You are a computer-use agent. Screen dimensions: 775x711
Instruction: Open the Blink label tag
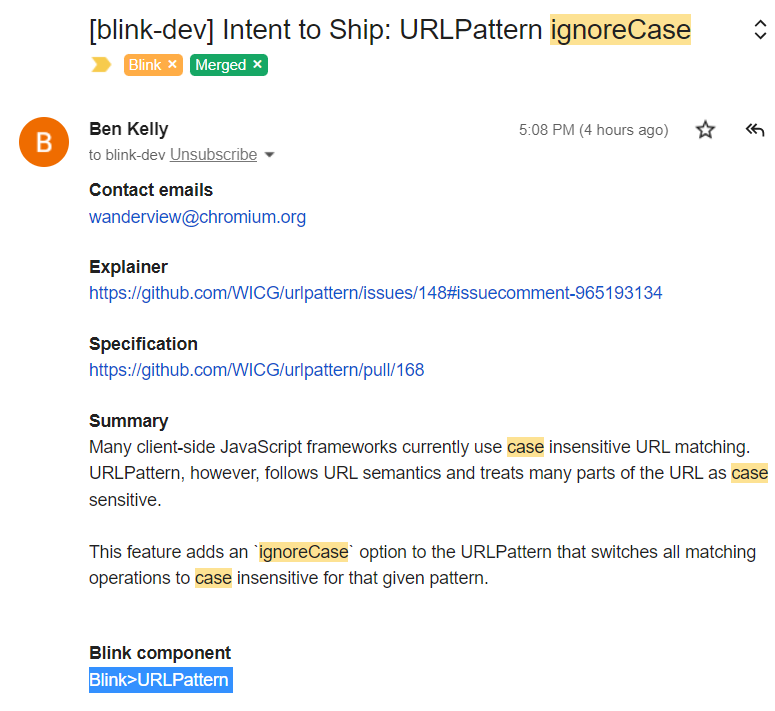(145, 65)
